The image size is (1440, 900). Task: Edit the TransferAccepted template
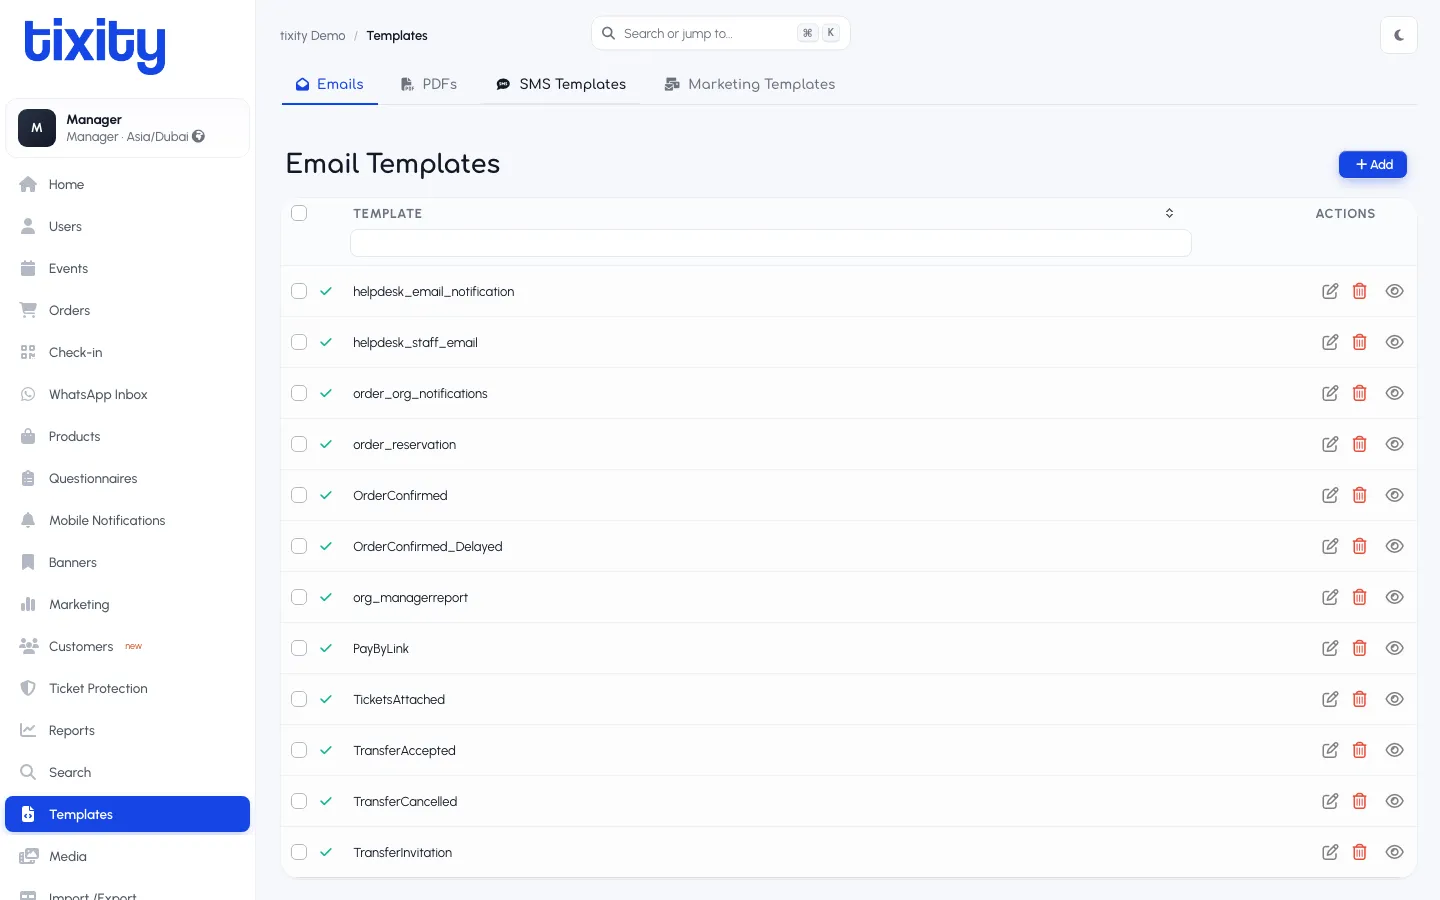coord(1330,750)
